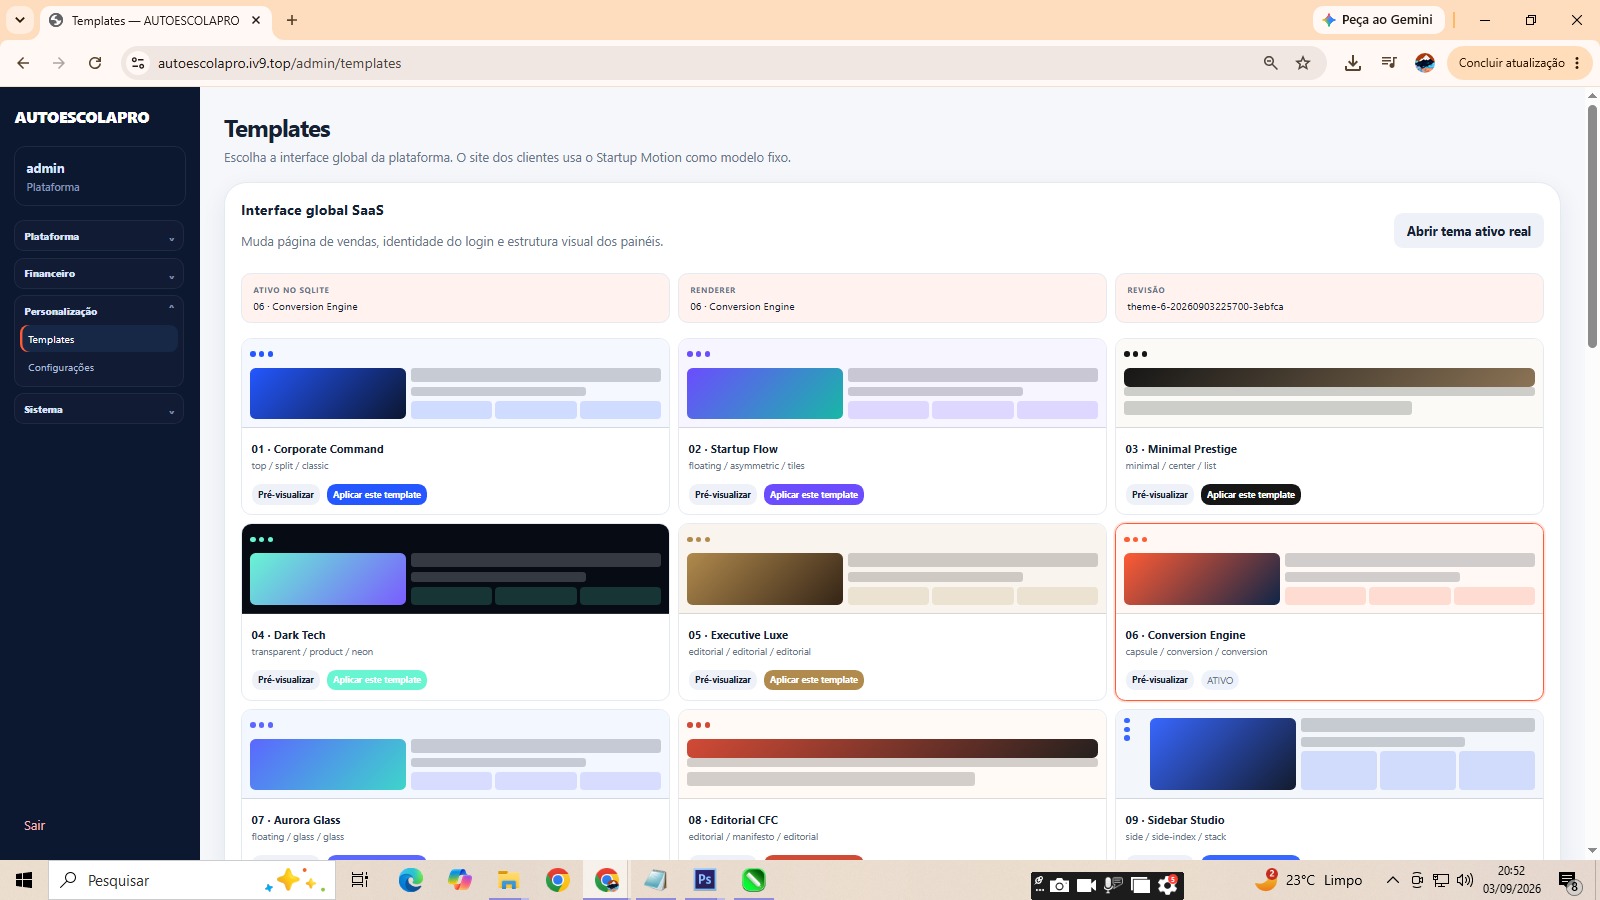Click the Dark Tech gradient preview swatch

(x=328, y=579)
